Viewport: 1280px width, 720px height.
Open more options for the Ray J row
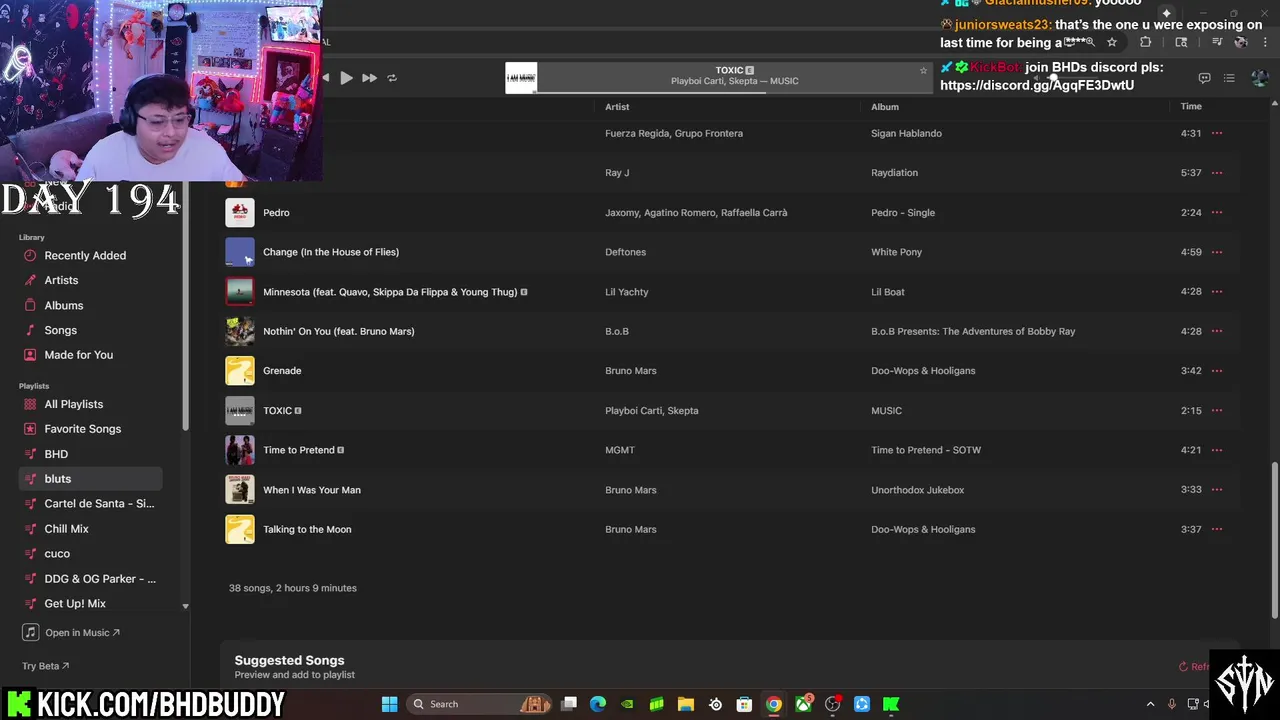pos(1217,173)
